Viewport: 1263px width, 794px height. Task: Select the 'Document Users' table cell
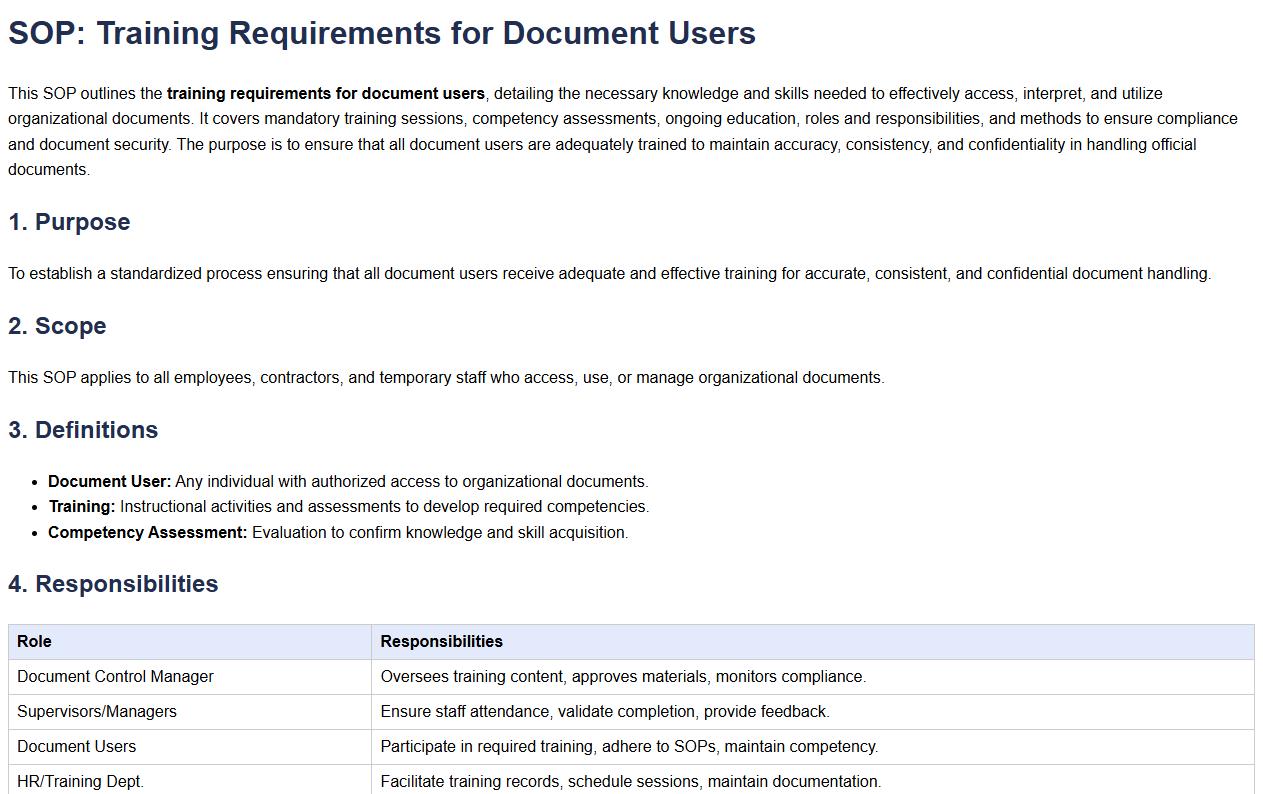pos(76,747)
